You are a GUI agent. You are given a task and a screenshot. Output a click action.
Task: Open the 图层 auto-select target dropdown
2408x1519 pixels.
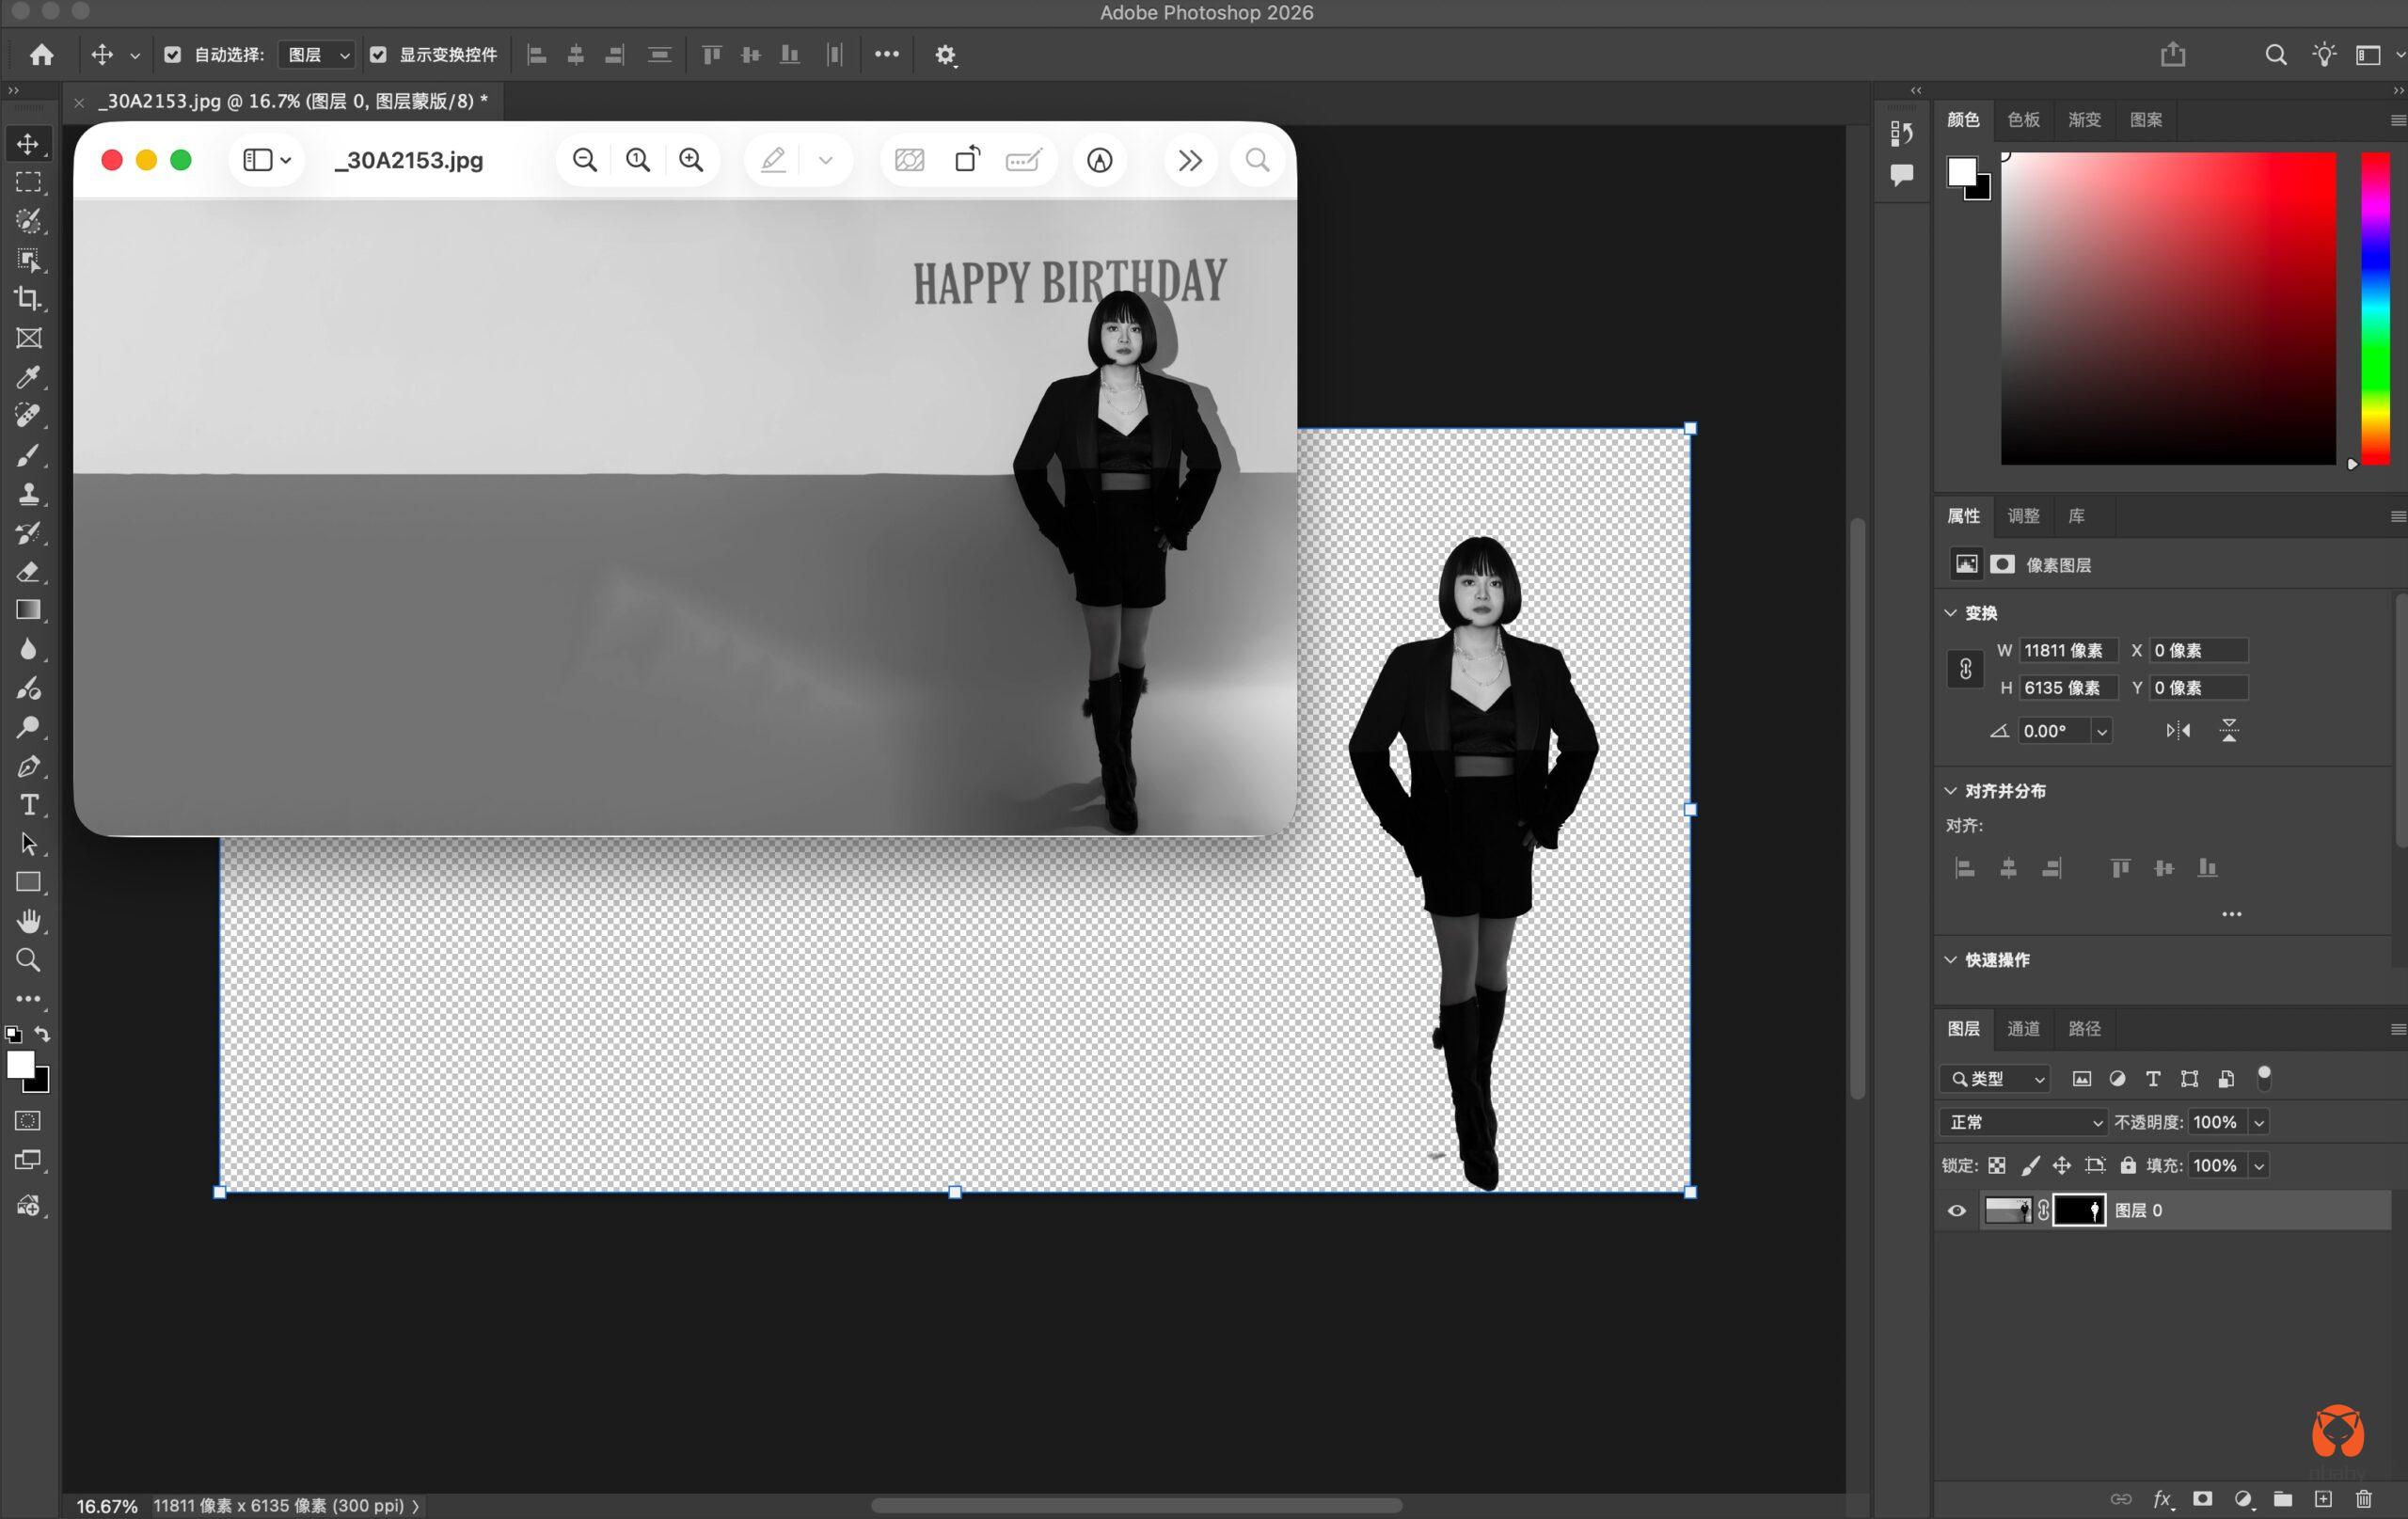point(317,55)
